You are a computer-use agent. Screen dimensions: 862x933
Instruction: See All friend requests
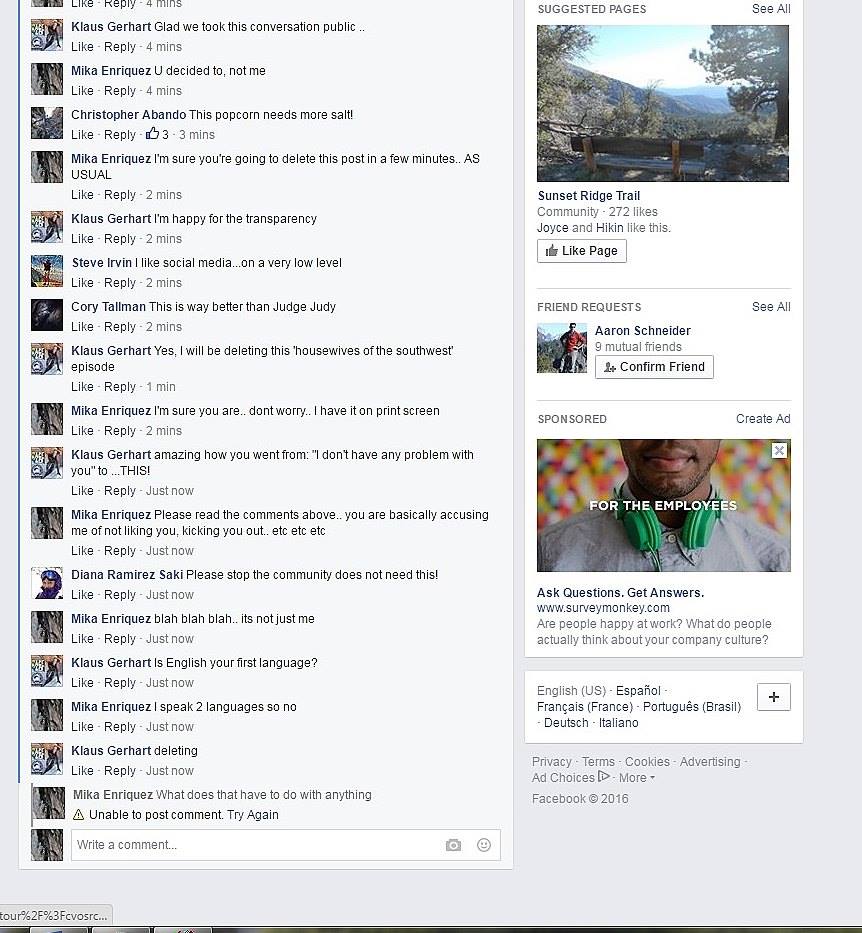(771, 307)
